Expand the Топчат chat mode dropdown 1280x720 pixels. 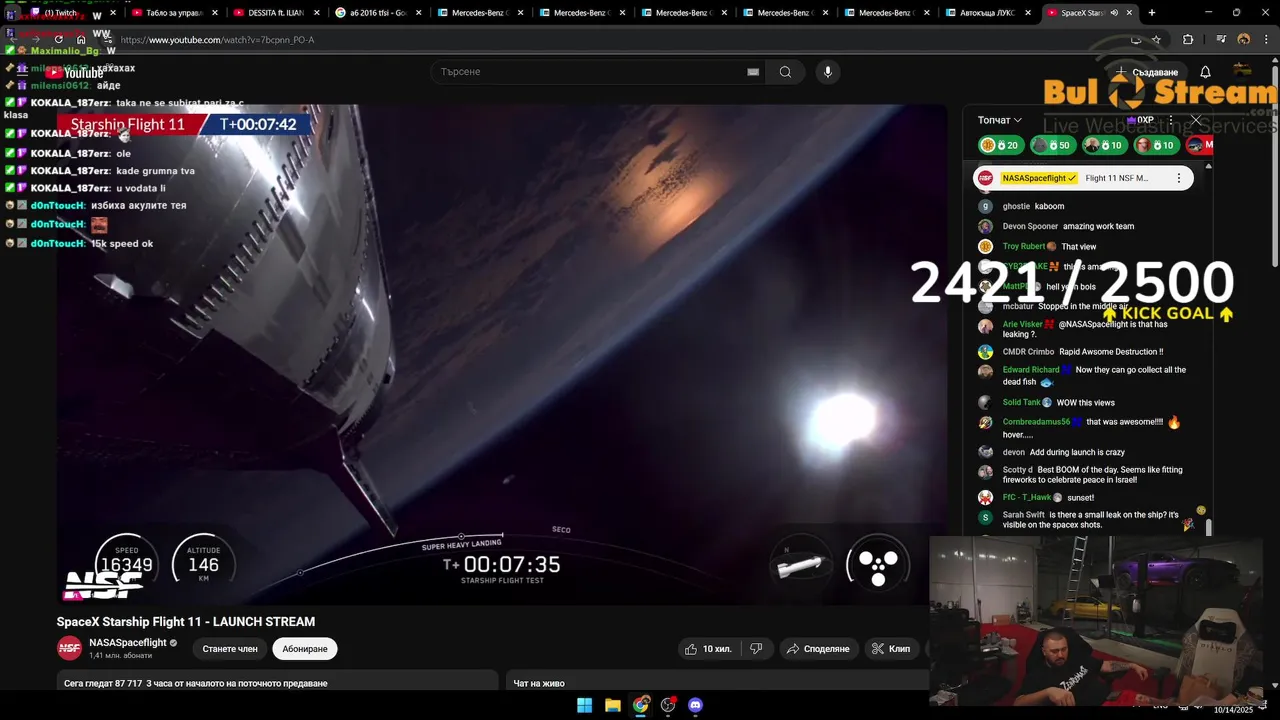coord(1000,120)
